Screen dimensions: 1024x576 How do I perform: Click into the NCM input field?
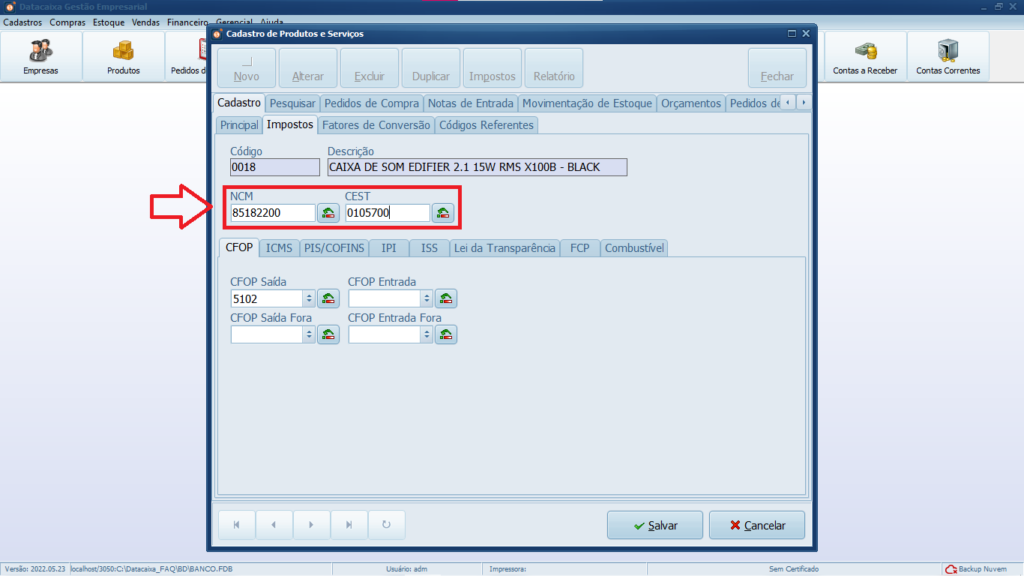(272, 213)
